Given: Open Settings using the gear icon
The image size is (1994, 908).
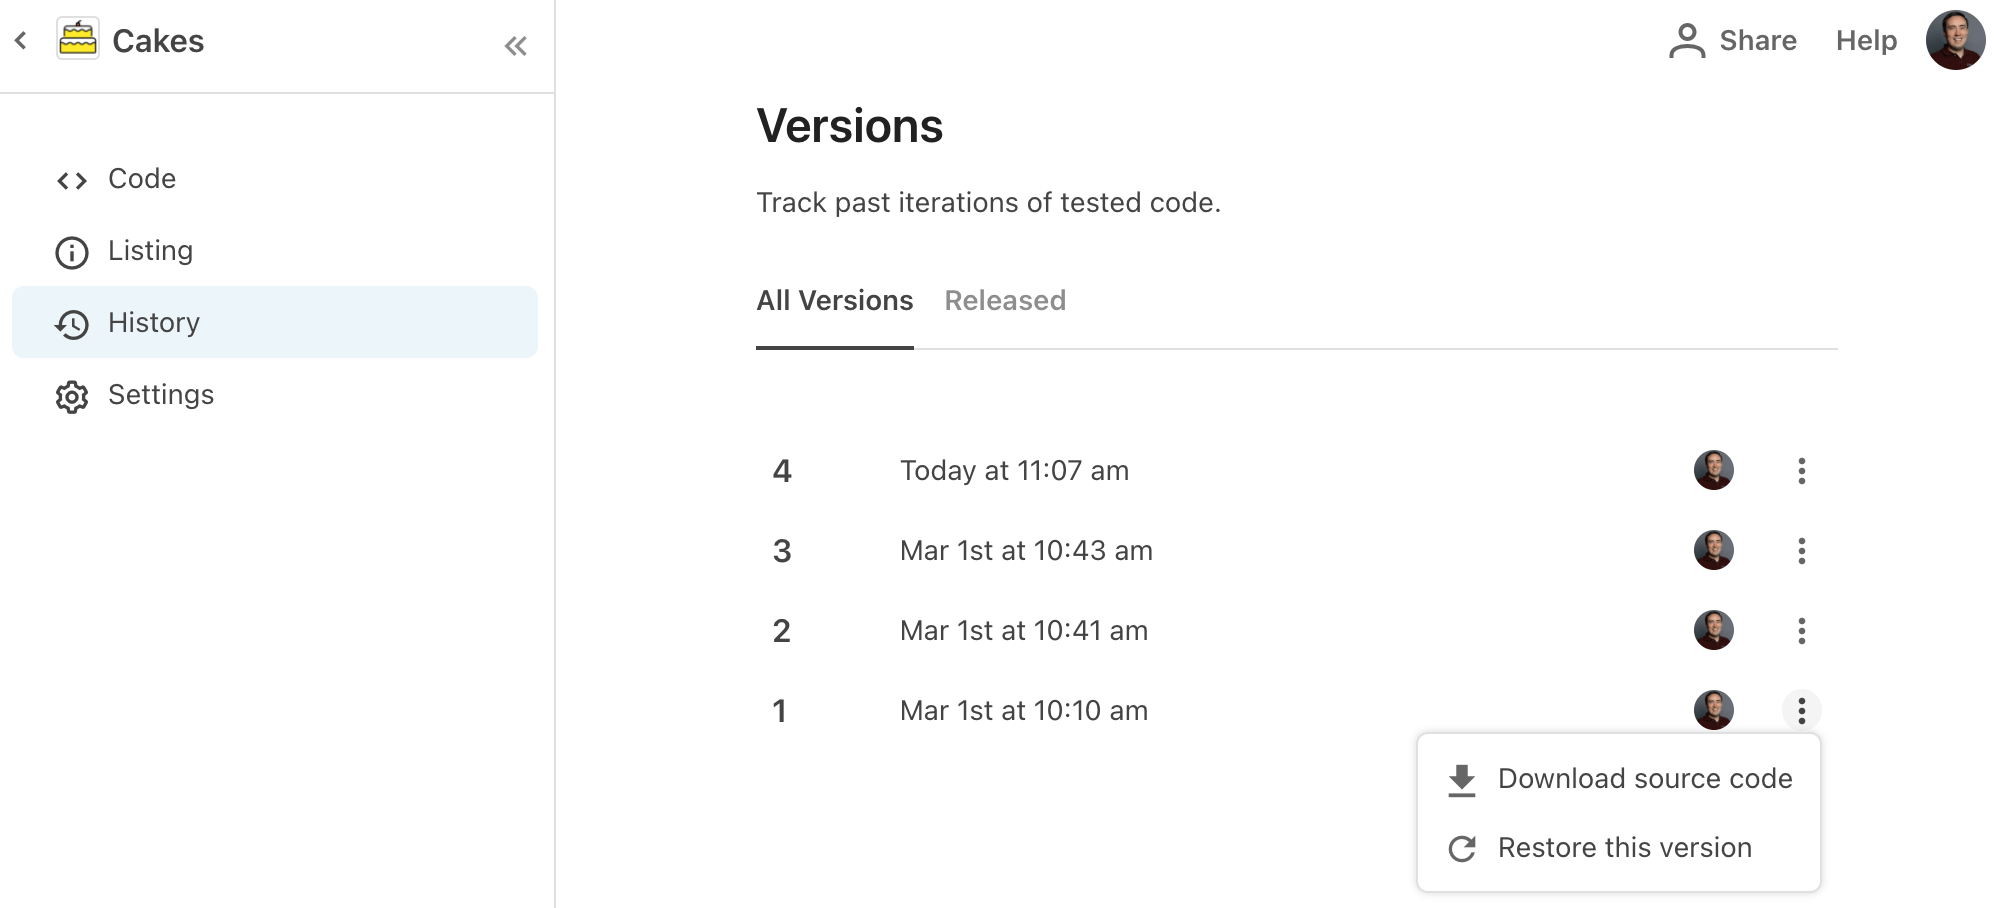Looking at the screenshot, I should (x=71, y=396).
